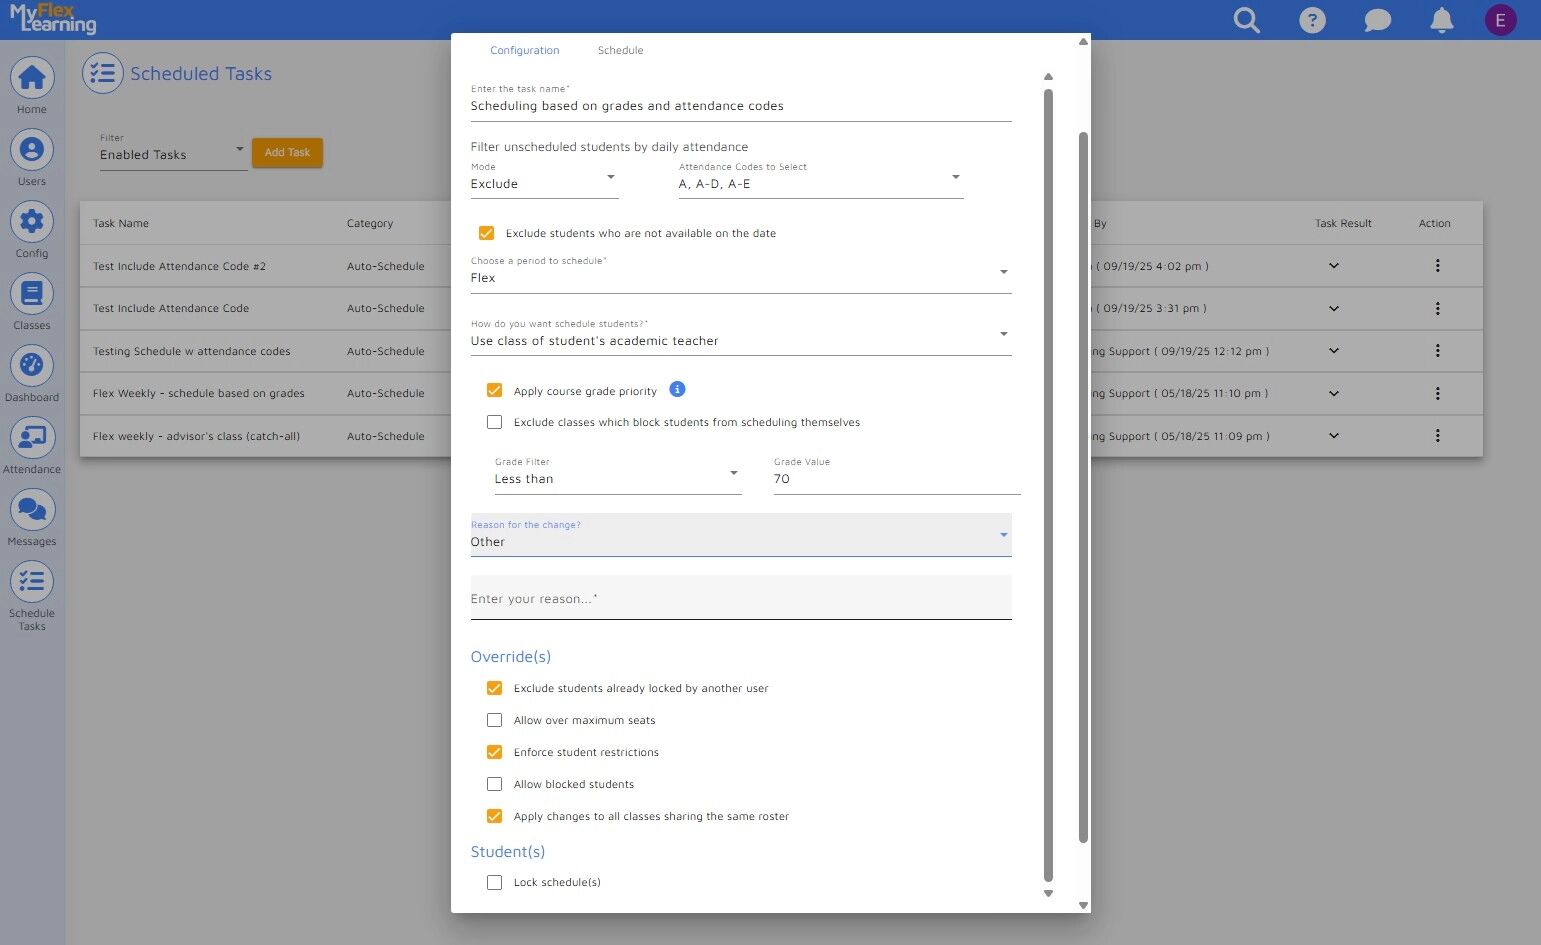Image resolution: width=1541 pixels, height=945 pixels.
Task: Click the Task Name column header
Action: (x=121, y=224)
